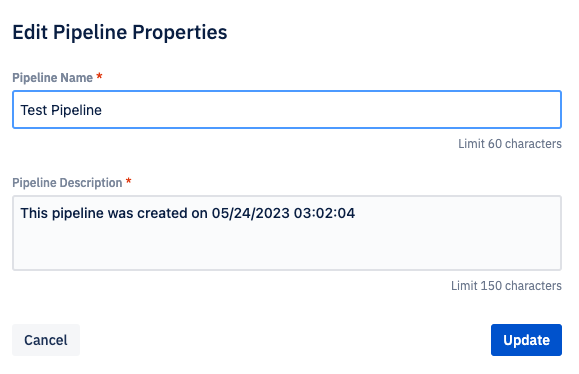
Task: Click the Pipeline Description label
Action: [67, 183]
